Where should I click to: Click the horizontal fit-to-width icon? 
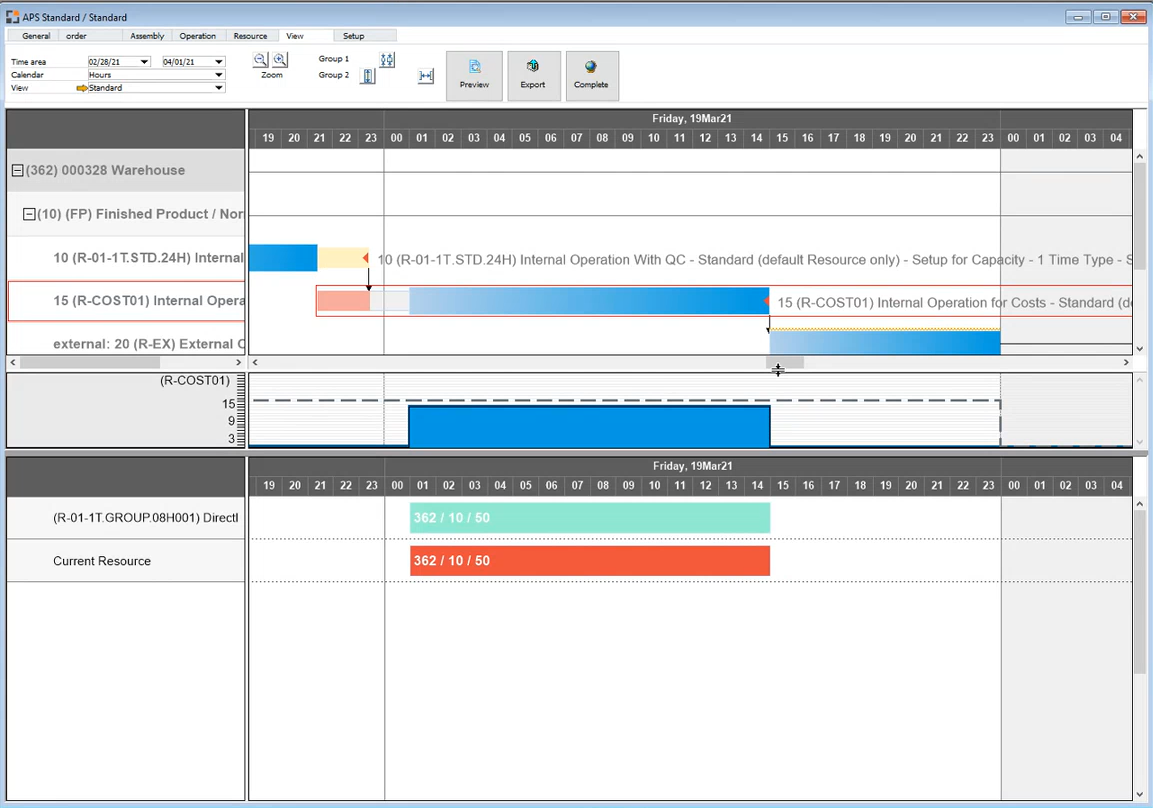[x=425, y=76]
